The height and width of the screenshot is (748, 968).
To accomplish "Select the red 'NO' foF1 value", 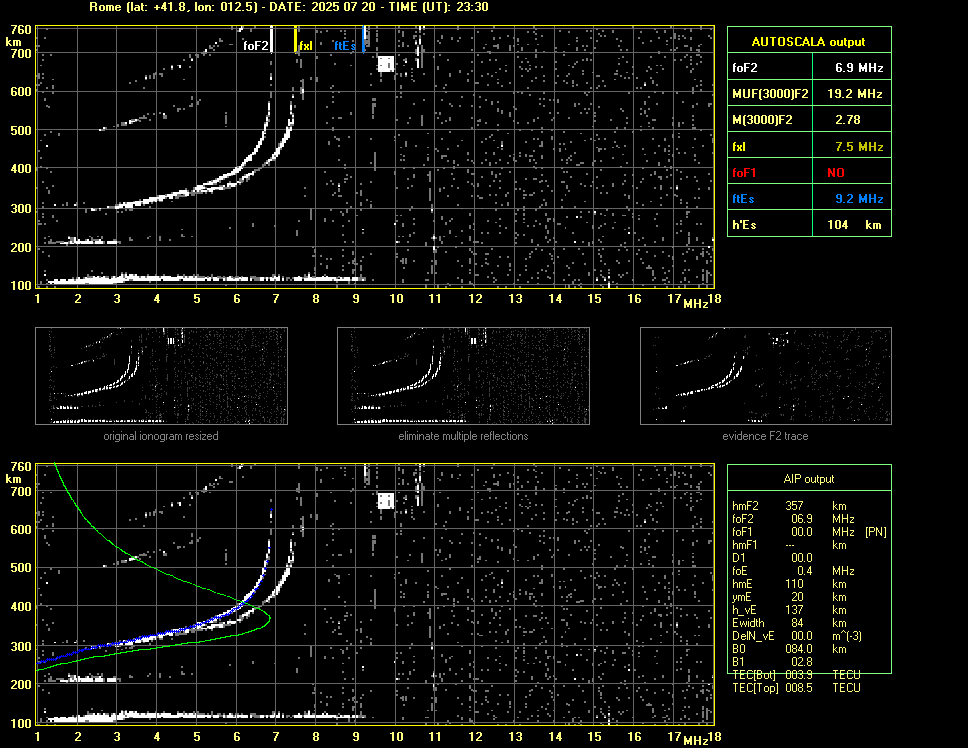I will tap(836, 173).
